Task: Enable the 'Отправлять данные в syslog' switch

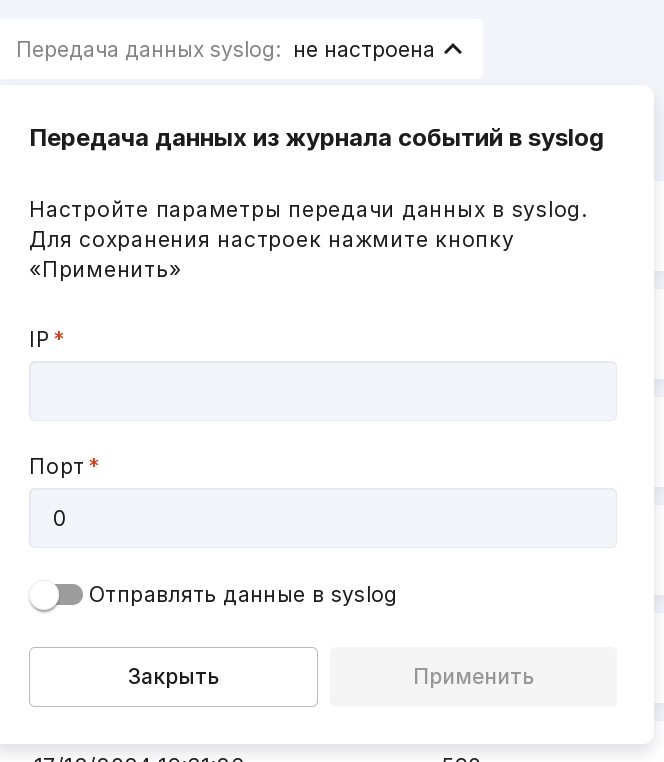Action: [56, 595]
